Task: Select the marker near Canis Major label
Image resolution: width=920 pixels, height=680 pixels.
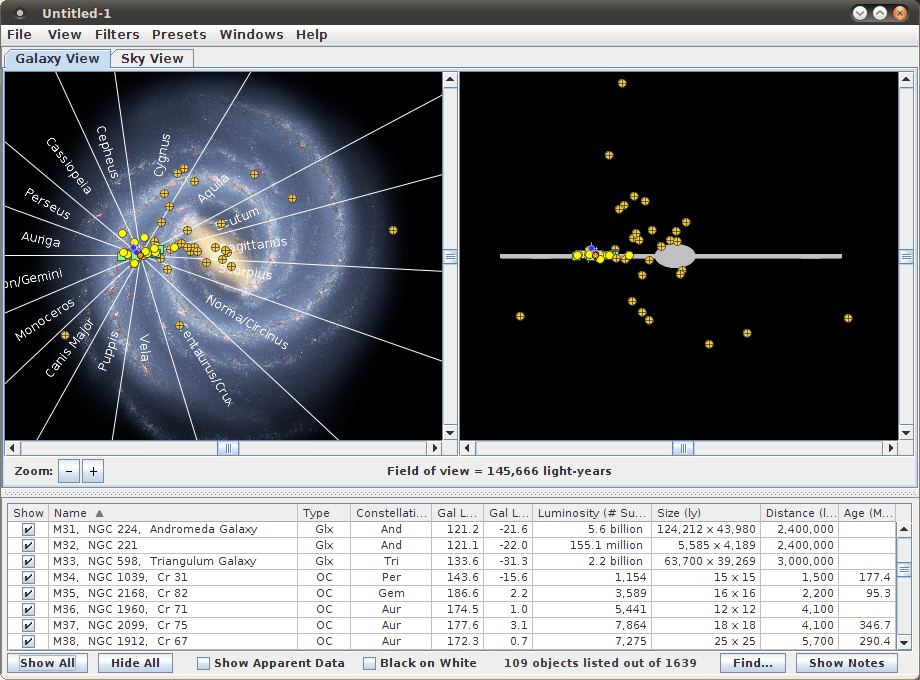Action: (65, 336)
